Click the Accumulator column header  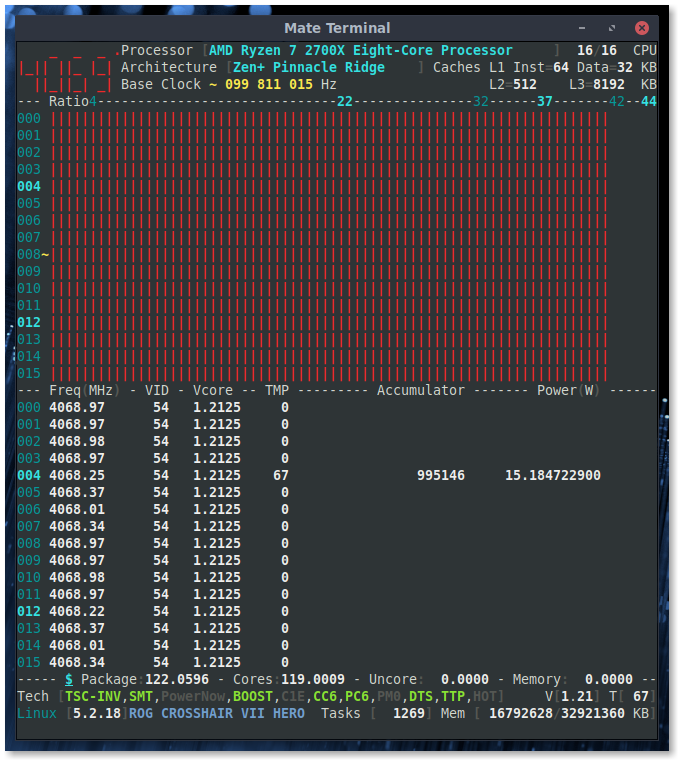tap(421, 391)
